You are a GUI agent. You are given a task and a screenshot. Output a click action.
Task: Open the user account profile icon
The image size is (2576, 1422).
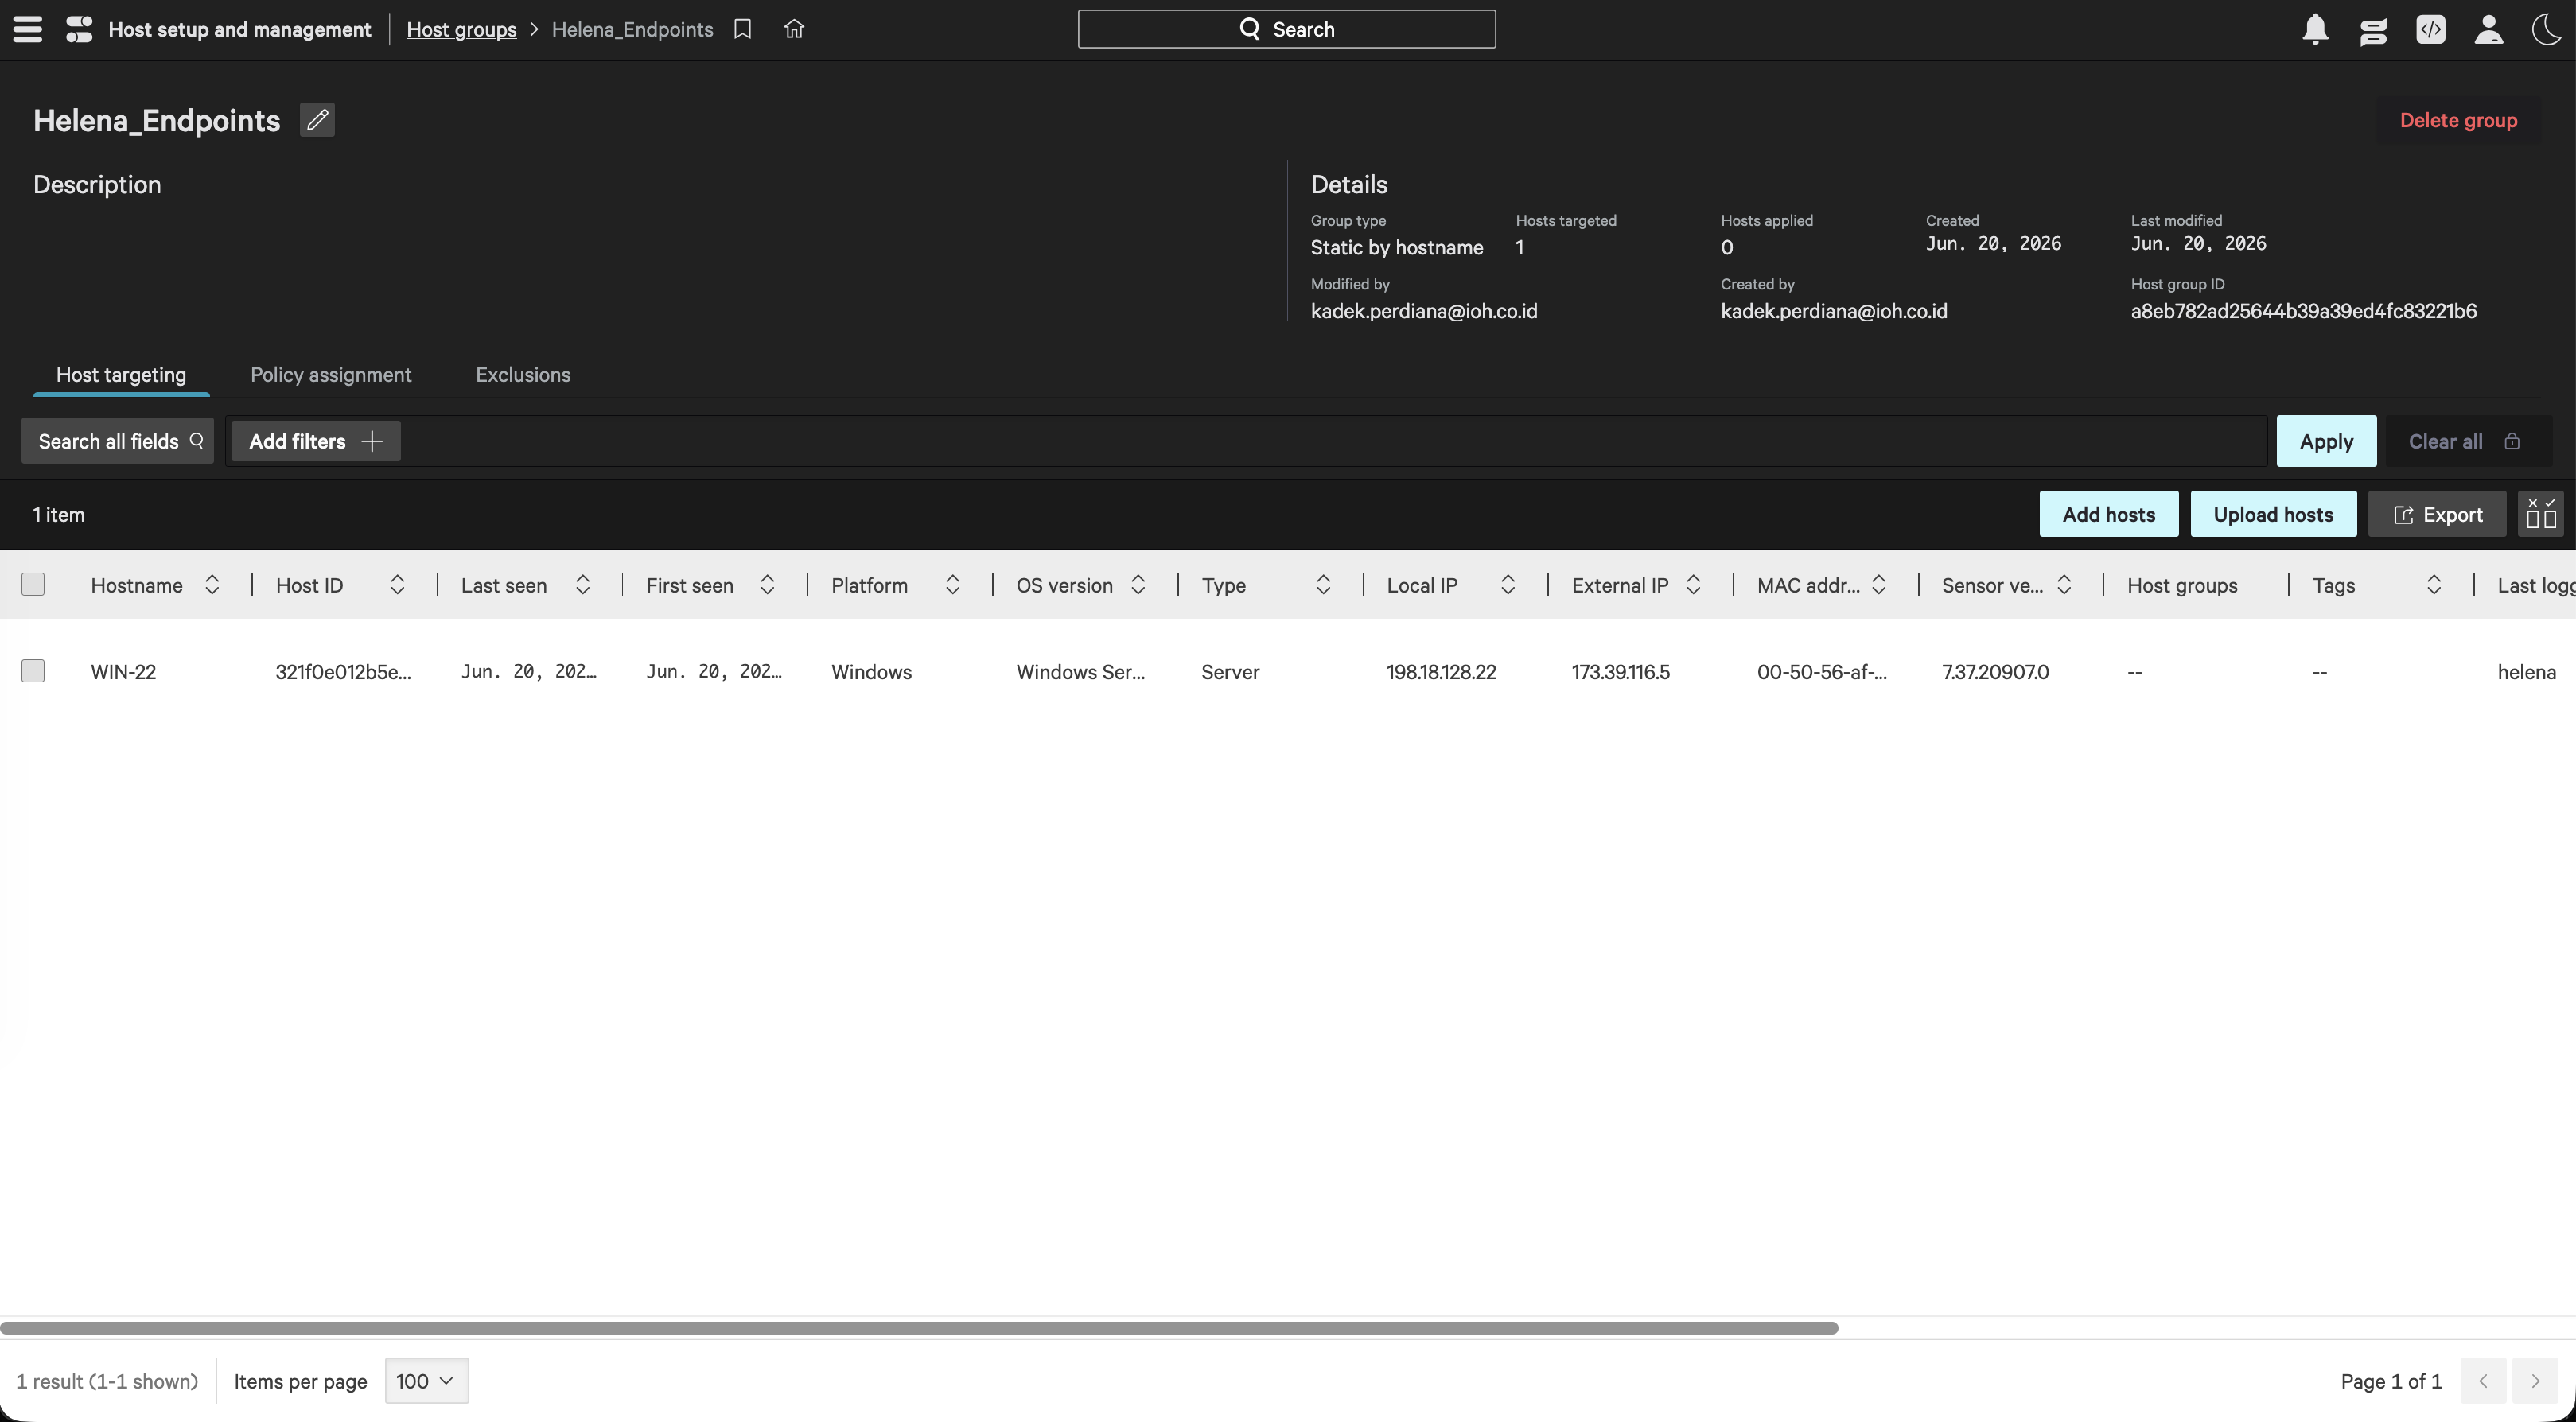(x=2488, y=29)
